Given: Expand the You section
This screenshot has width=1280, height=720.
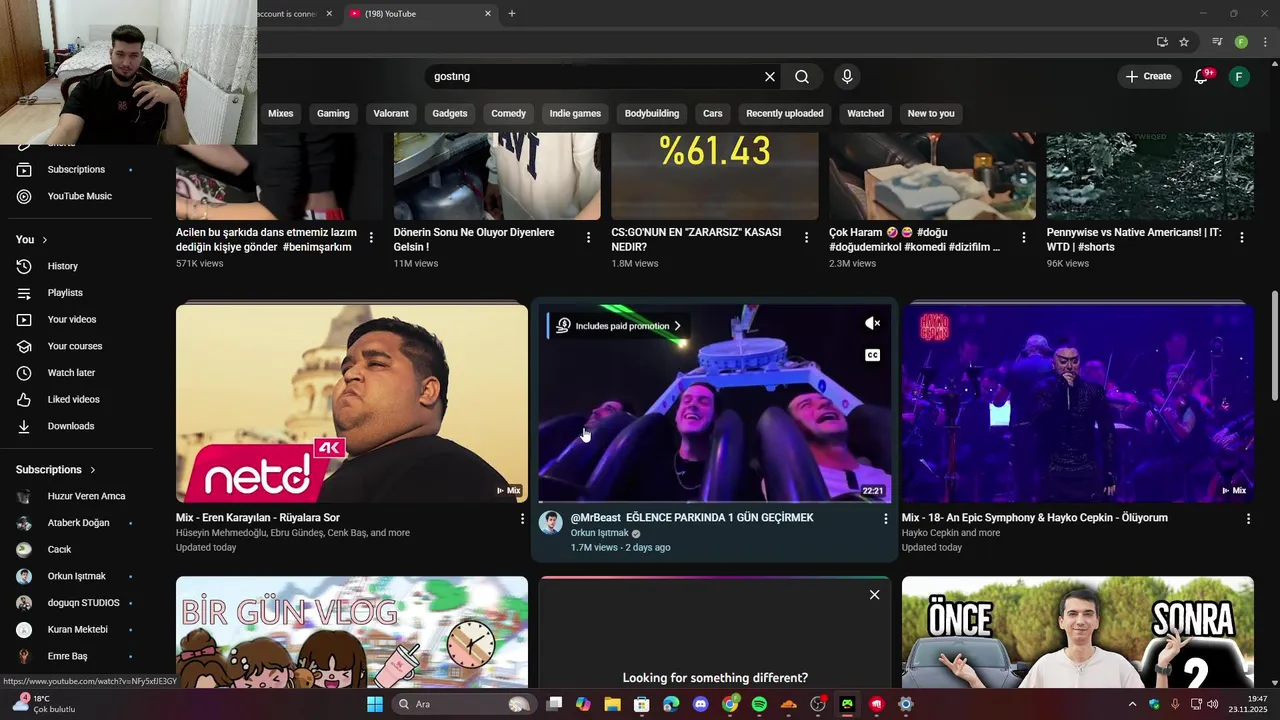Looking at the screenshot, I should pos(32,240).
